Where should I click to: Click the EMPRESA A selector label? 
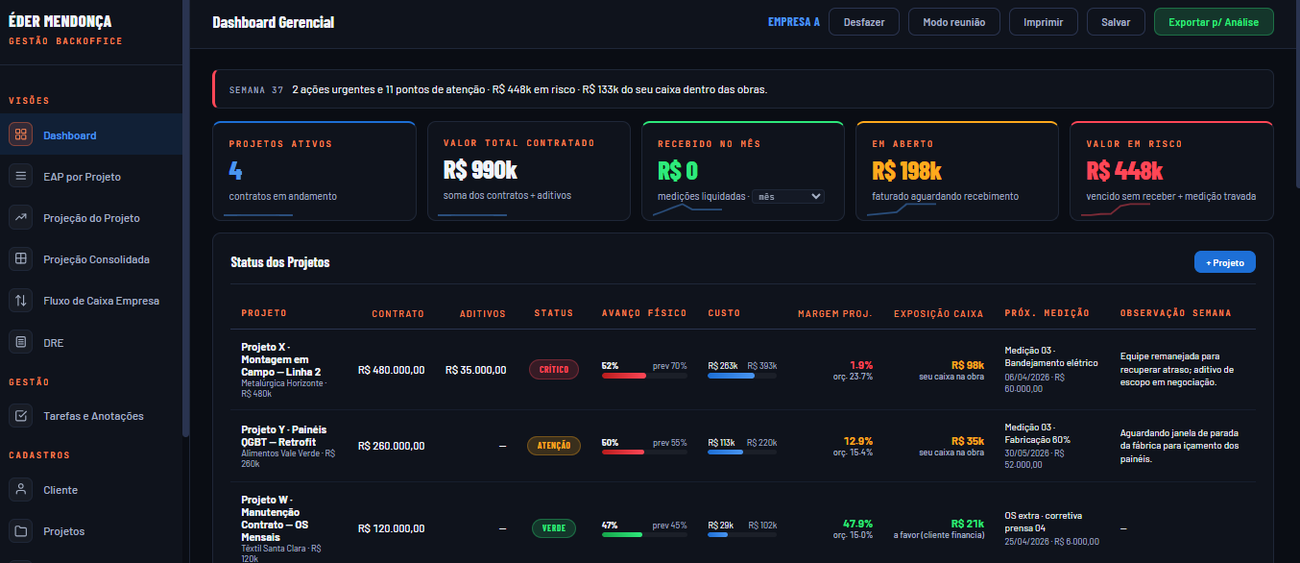(794, 22)
